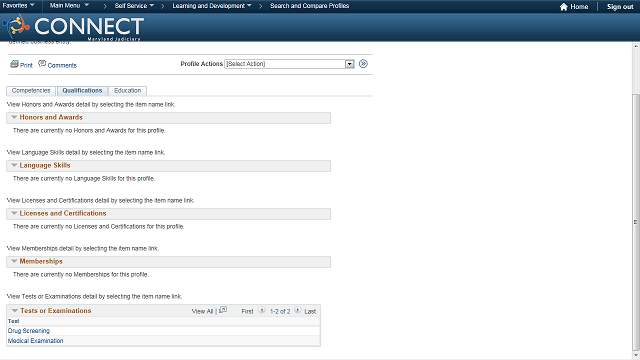
Task: Open the Profile Actions dropdown
Action: tap(289, 64)
